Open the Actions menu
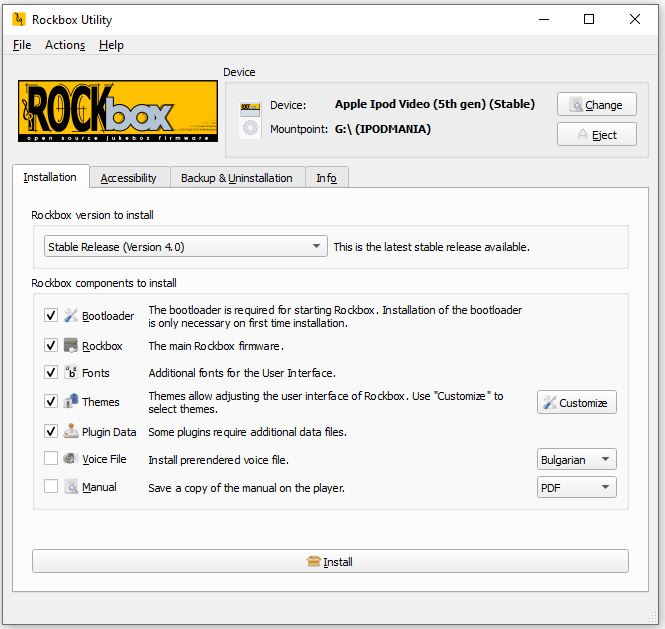This screenshot has width=665, height=629. tap(65, 45)
